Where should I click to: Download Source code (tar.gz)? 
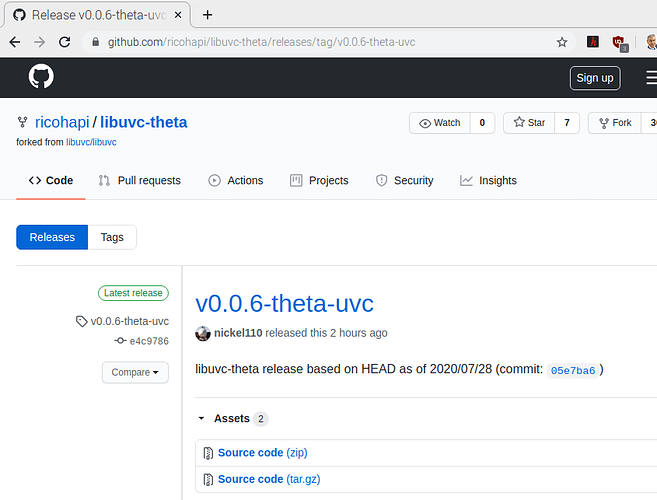tap(269, 479)
